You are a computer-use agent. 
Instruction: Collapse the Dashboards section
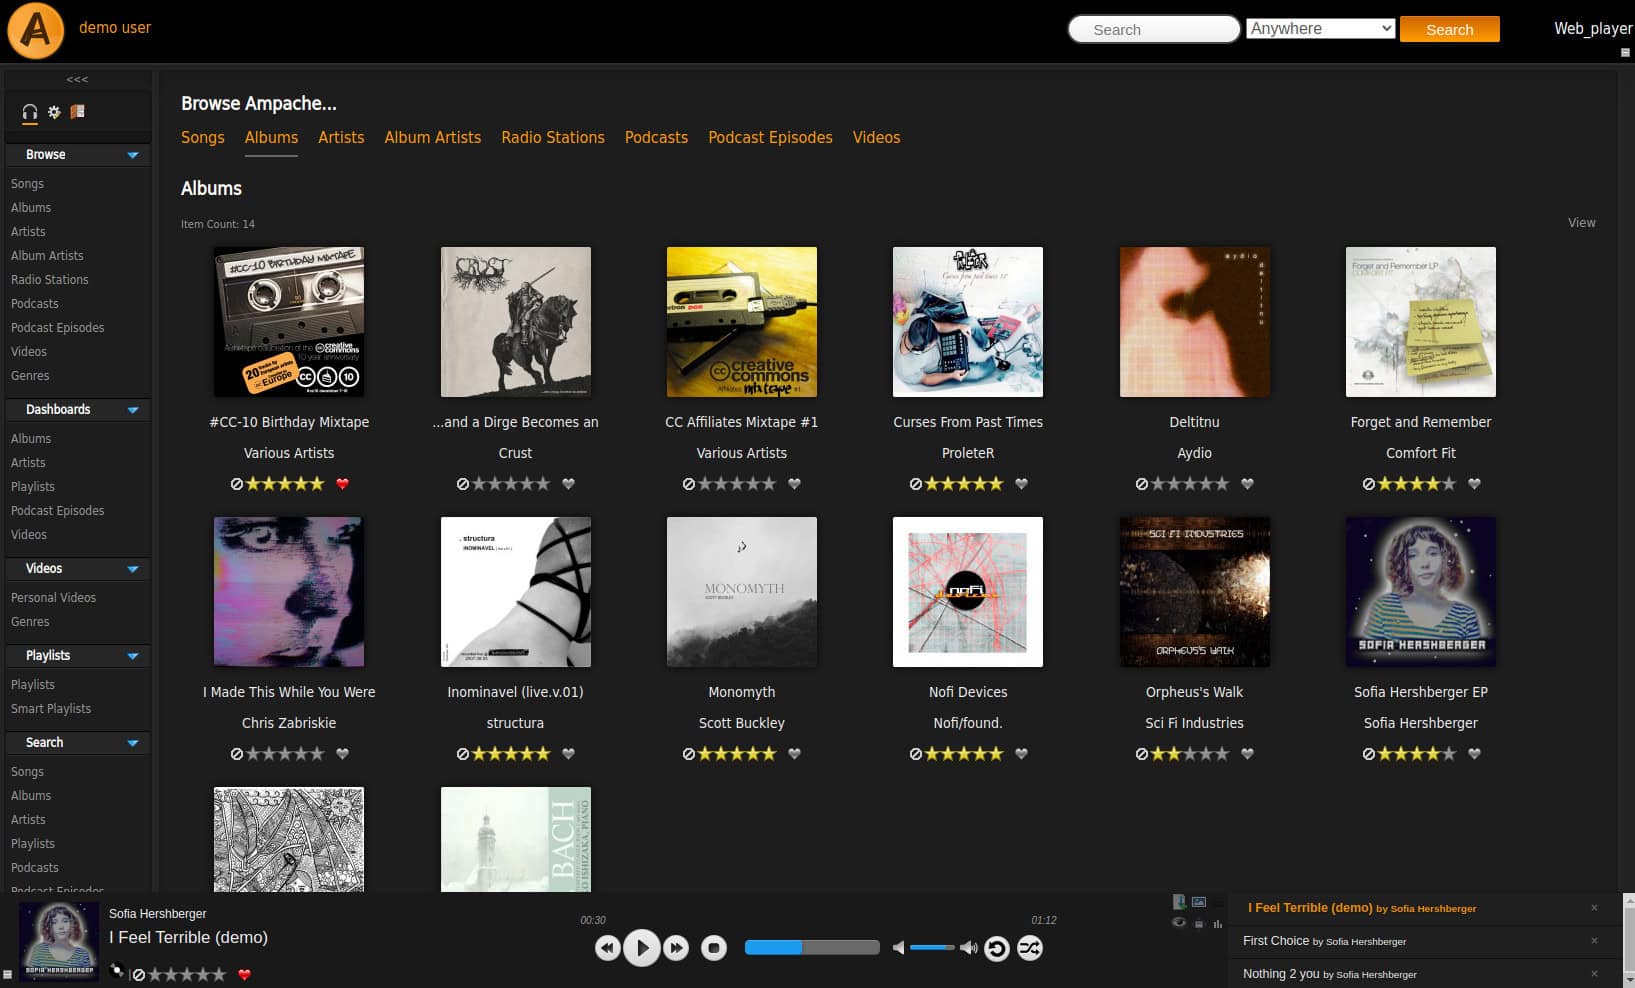pyautogui.click(x=131, y=410)
